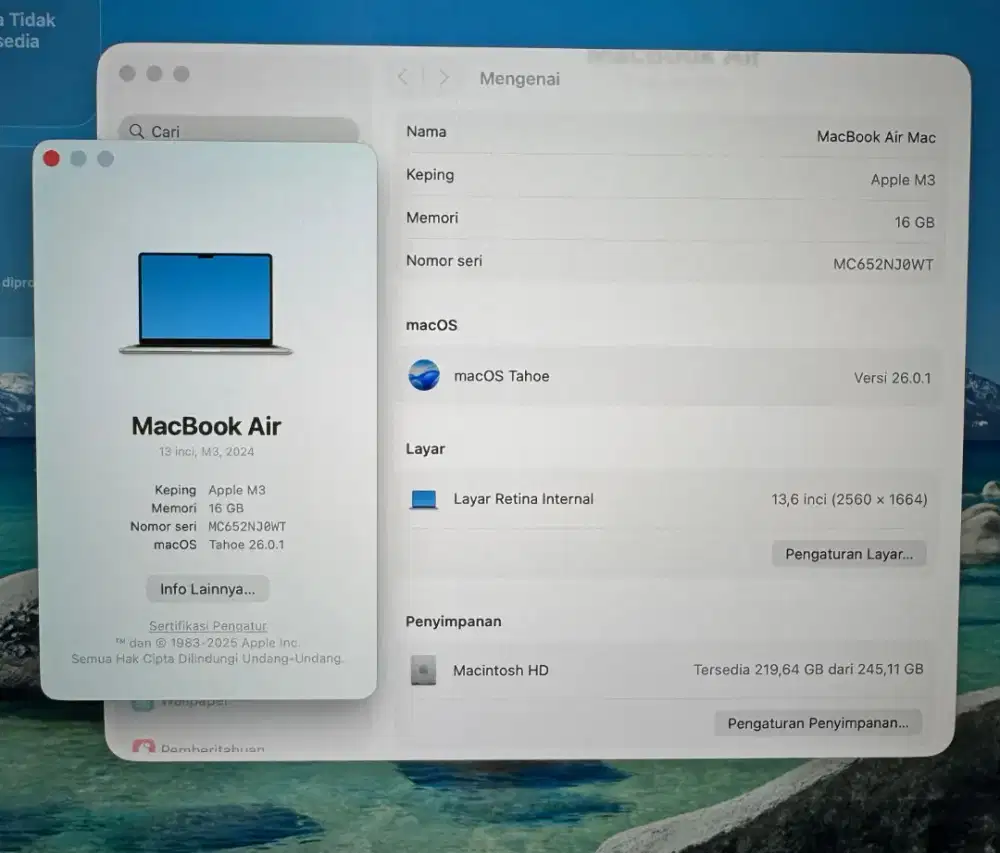
Task: Click the Nama field showing MacBook Air Mac
Action: (670, 133)
